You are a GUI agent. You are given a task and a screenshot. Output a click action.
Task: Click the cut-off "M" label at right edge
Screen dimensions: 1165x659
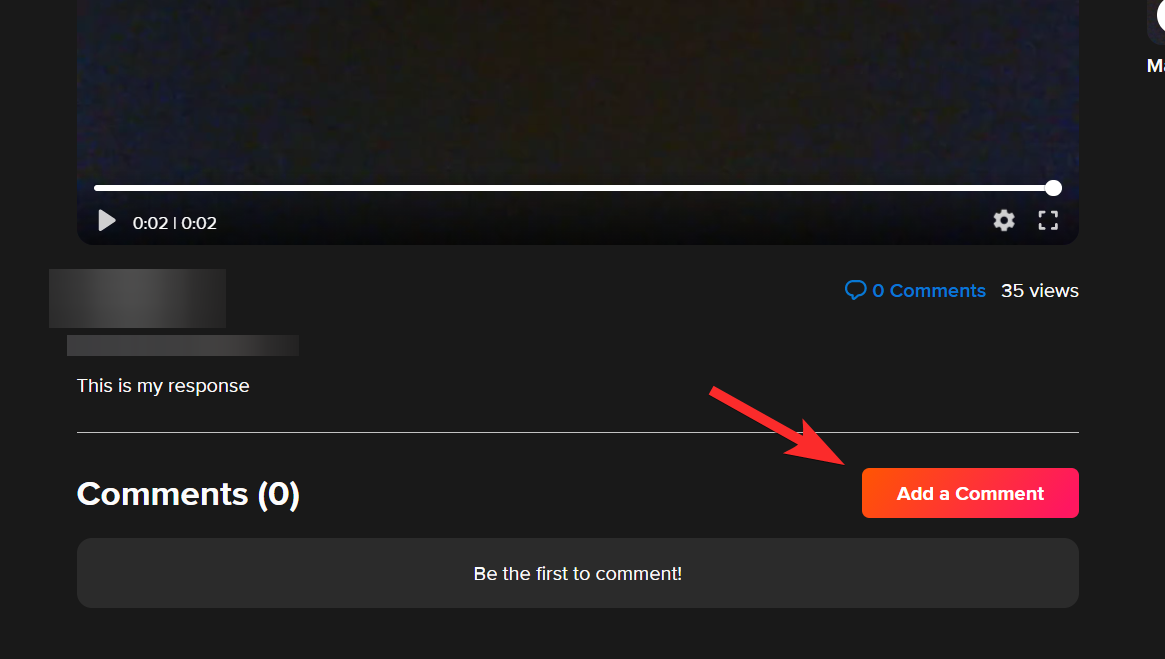point(1155,65)
